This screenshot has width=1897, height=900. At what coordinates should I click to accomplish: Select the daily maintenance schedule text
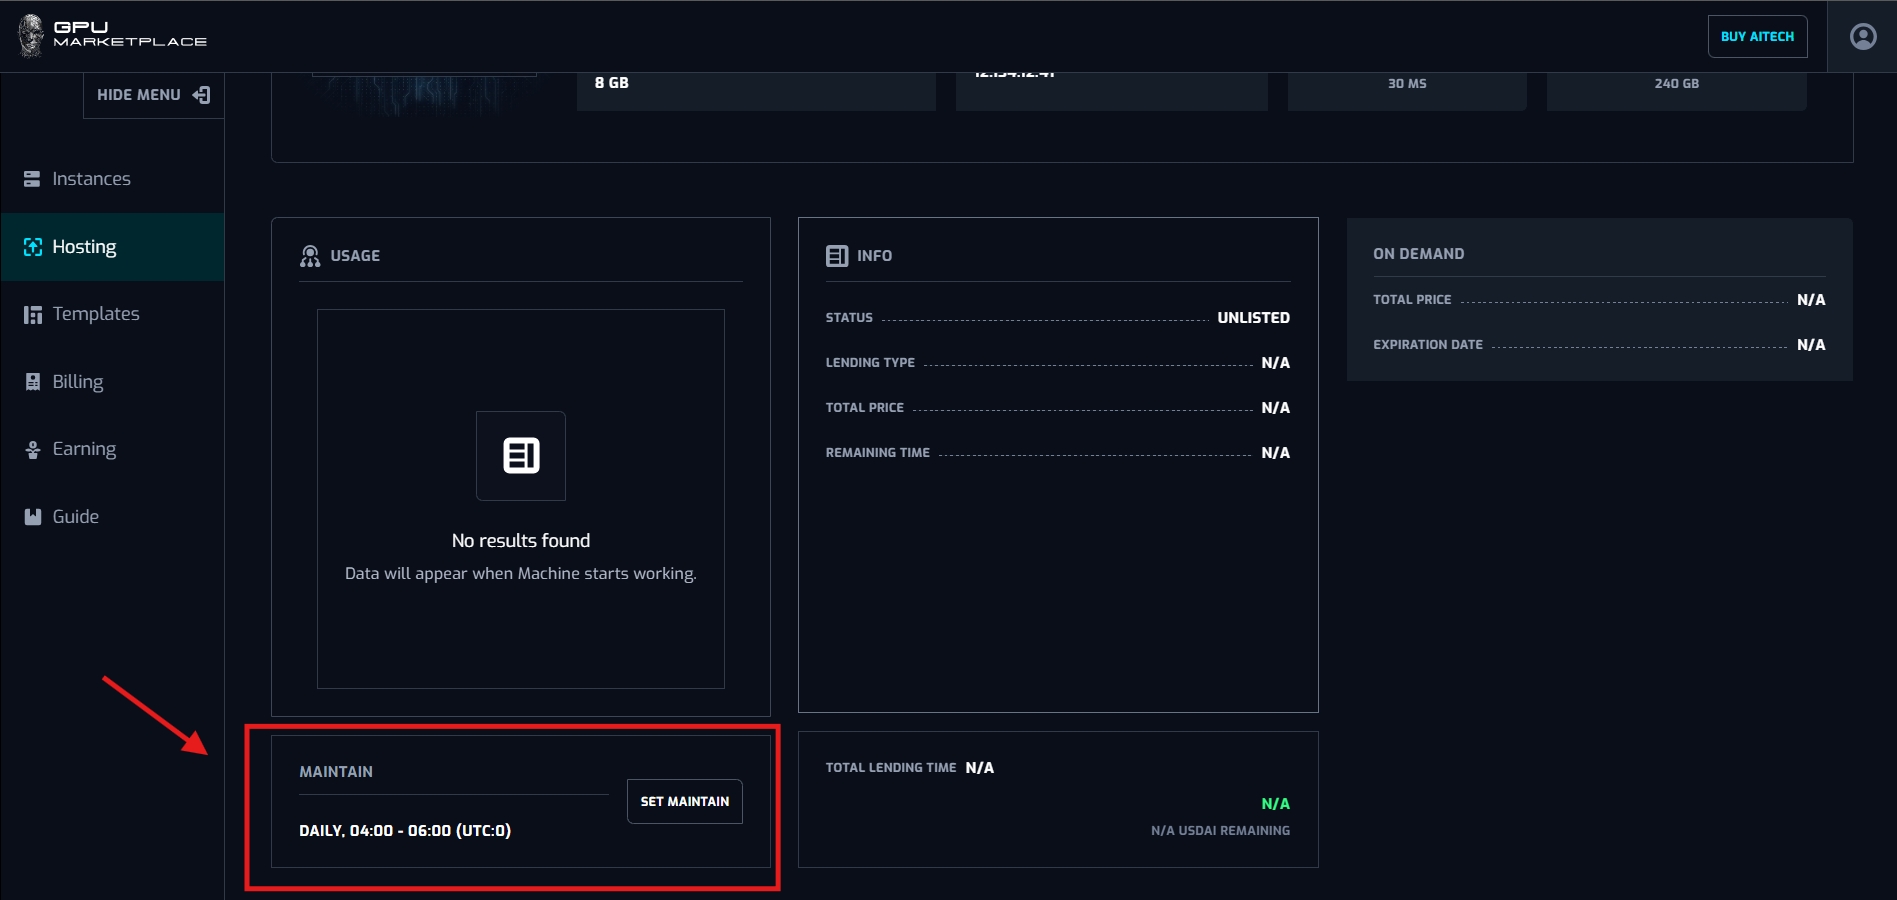click(x=405, y=831)
